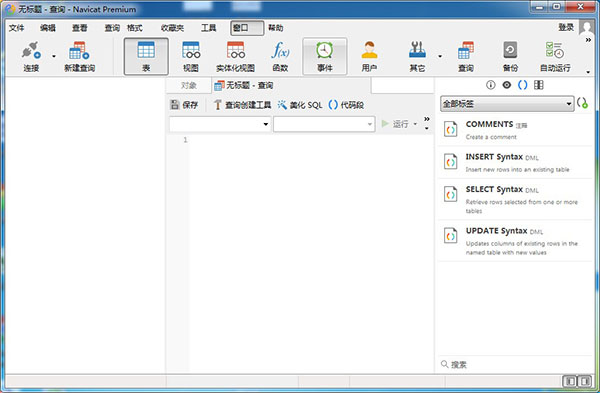Select the Event (事件) clock icon
Screen dimensions: 600x393
324,56
